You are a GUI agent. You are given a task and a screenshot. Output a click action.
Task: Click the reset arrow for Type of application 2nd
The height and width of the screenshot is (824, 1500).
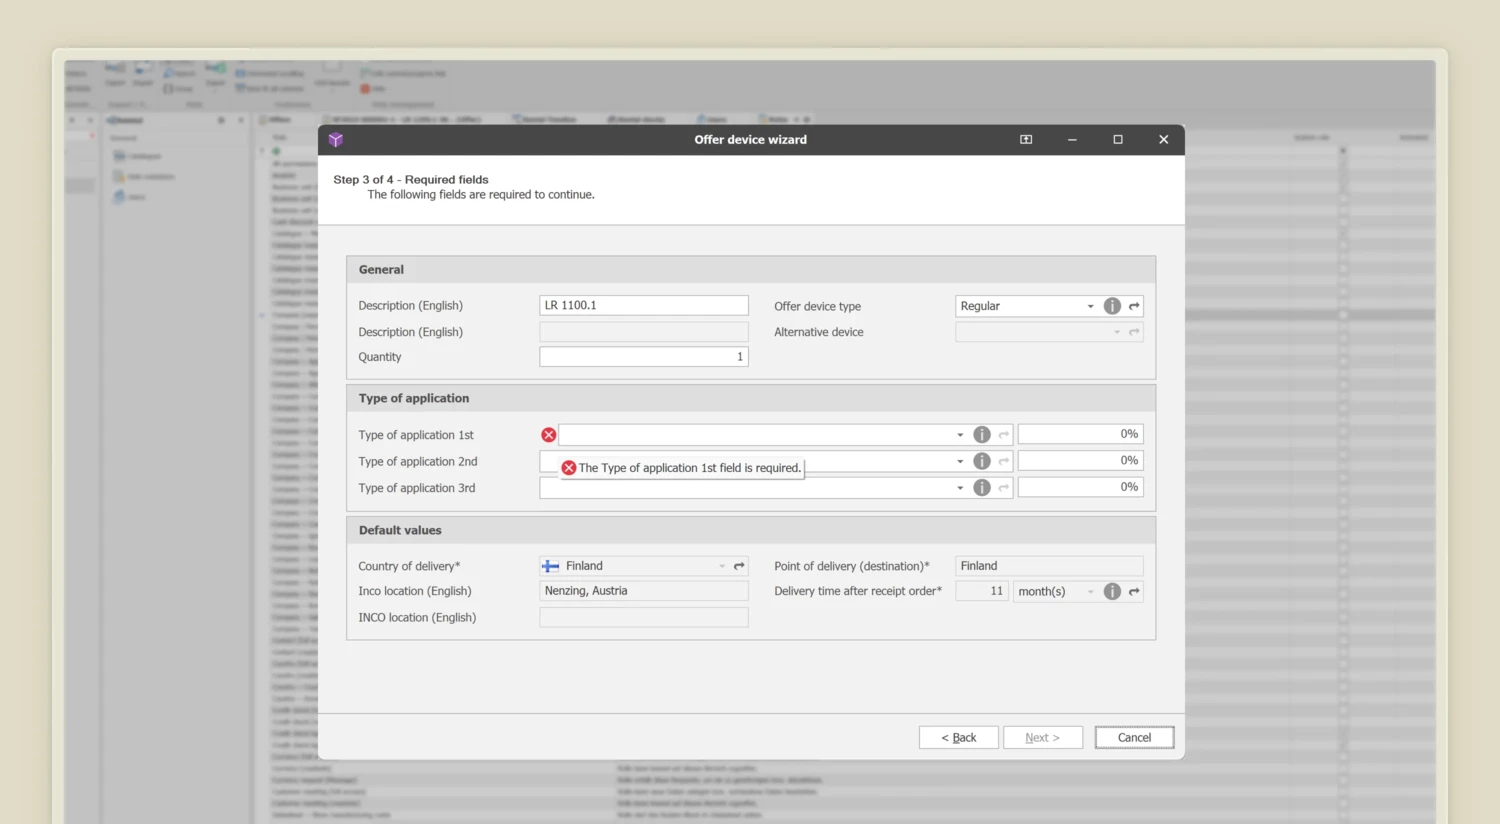click(x=1003, y=461)
